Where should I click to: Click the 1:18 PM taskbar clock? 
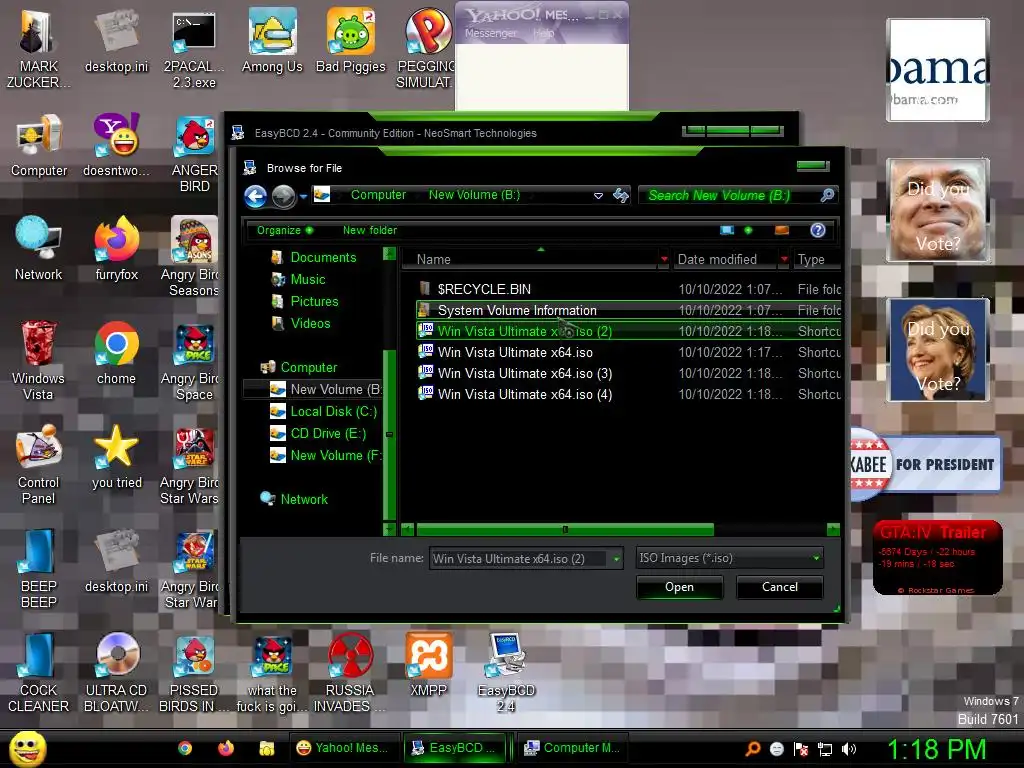pos(936,749)
